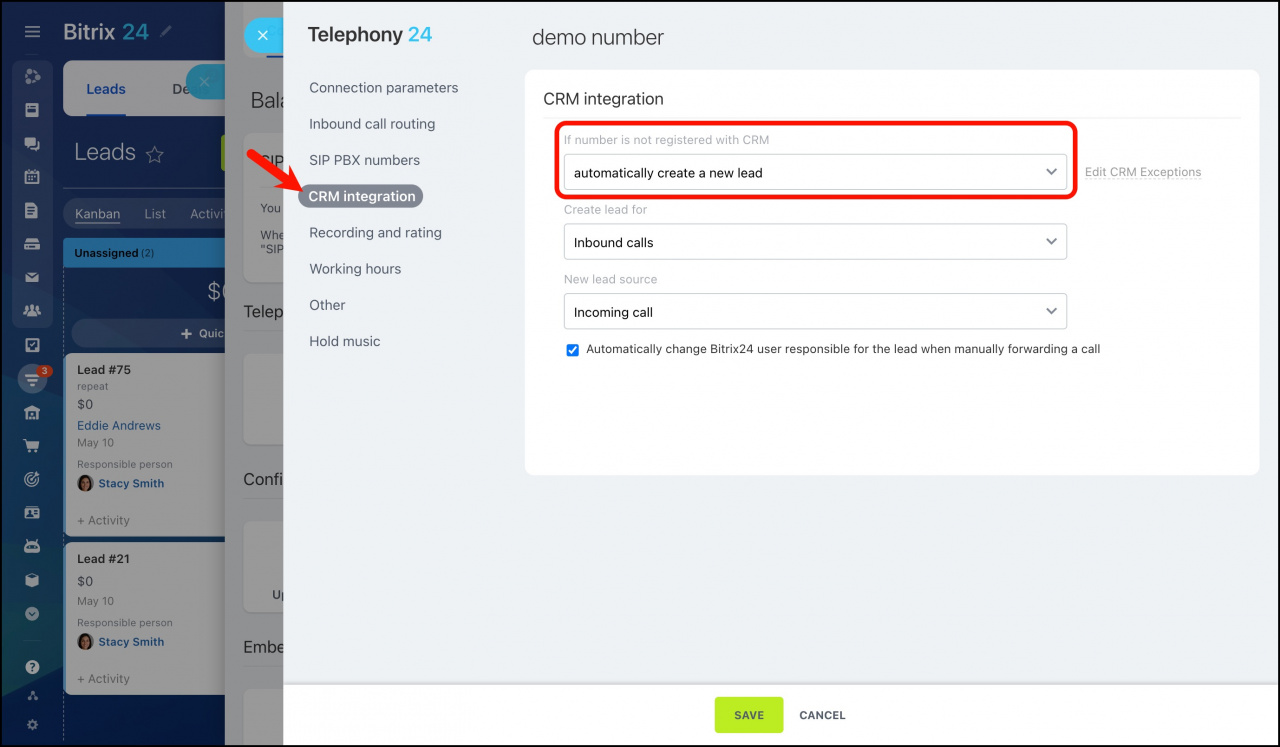1280x747 pixels.
Task: Click the CRM integration panel heading
Action: (x=603, y=99)
